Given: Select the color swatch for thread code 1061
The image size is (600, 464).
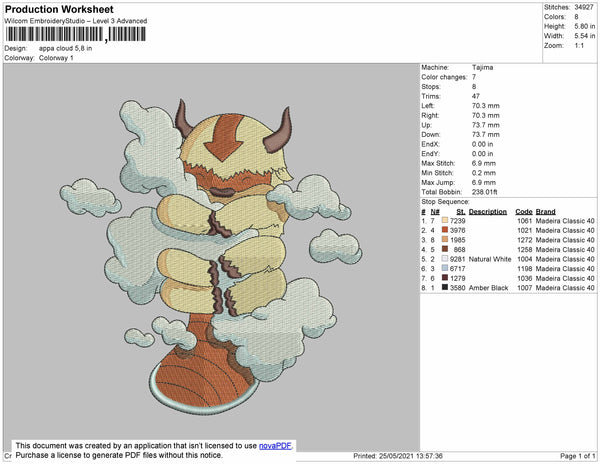Looking at the screenshot, I should coord(445,220).
